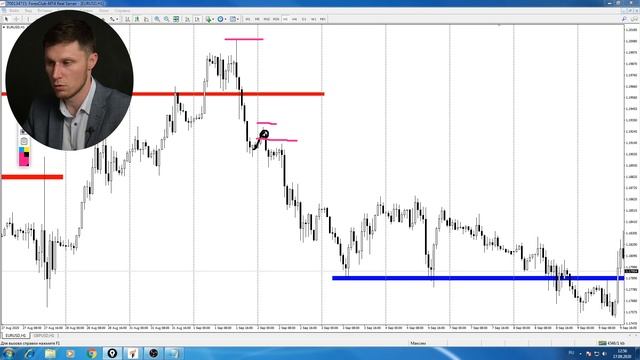Image resolution: width=640 pixels, height=360 pixels.
Task: Open the Windows Start menu
Action: (x=8, y=353)
